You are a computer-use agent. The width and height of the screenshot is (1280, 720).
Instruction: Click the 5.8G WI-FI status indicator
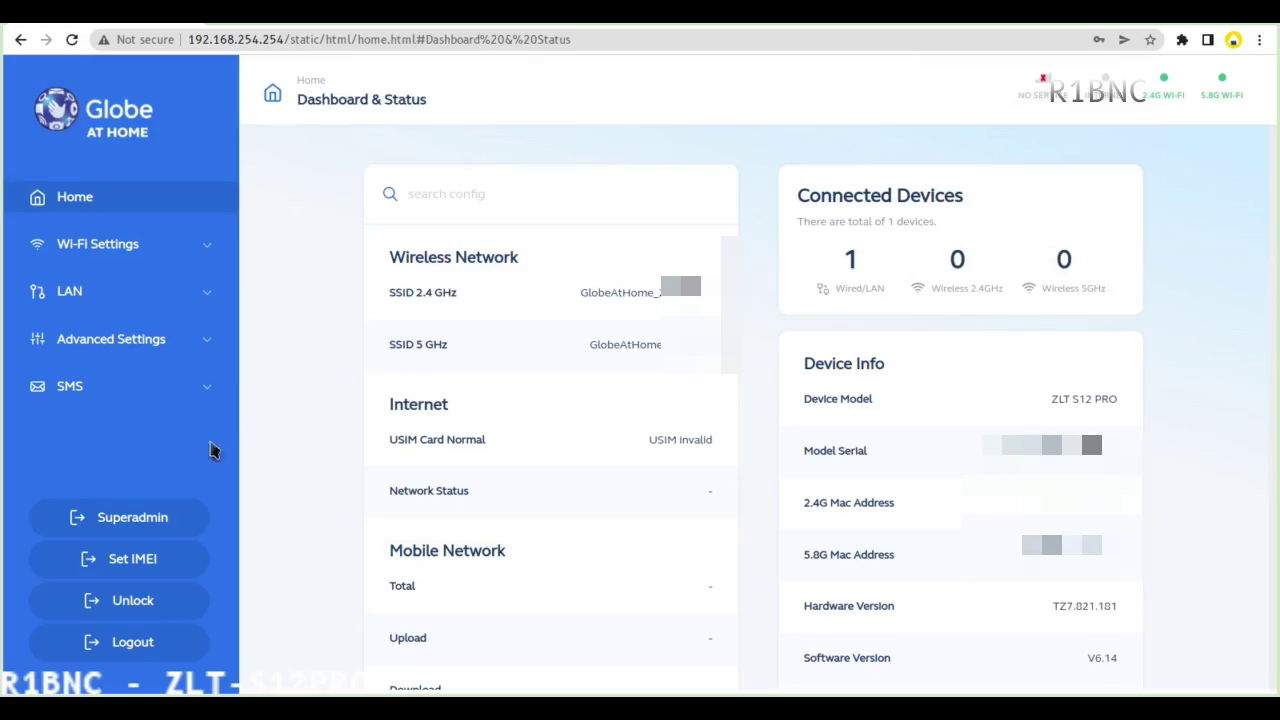point(1222,87)
